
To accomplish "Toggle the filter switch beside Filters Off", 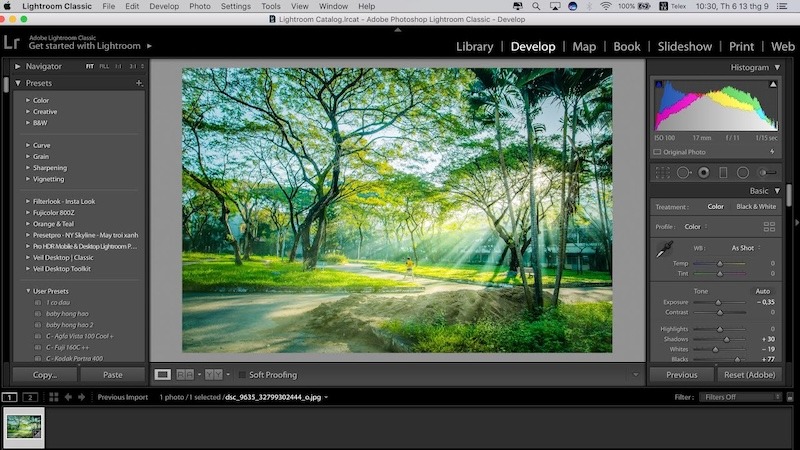I will pos(790,397).
